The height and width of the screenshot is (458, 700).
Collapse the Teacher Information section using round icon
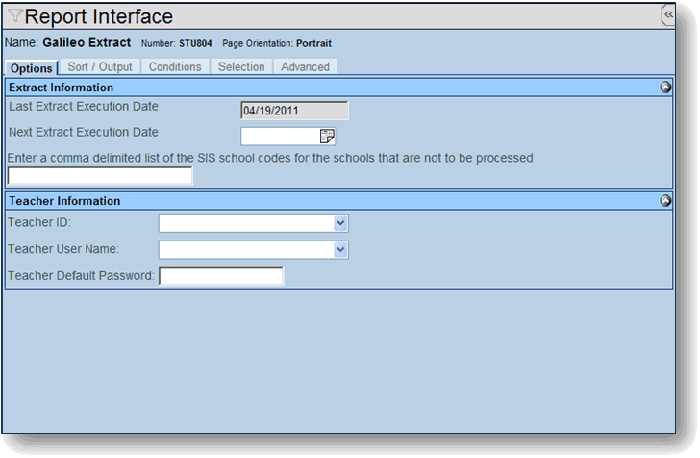point(665,200)
